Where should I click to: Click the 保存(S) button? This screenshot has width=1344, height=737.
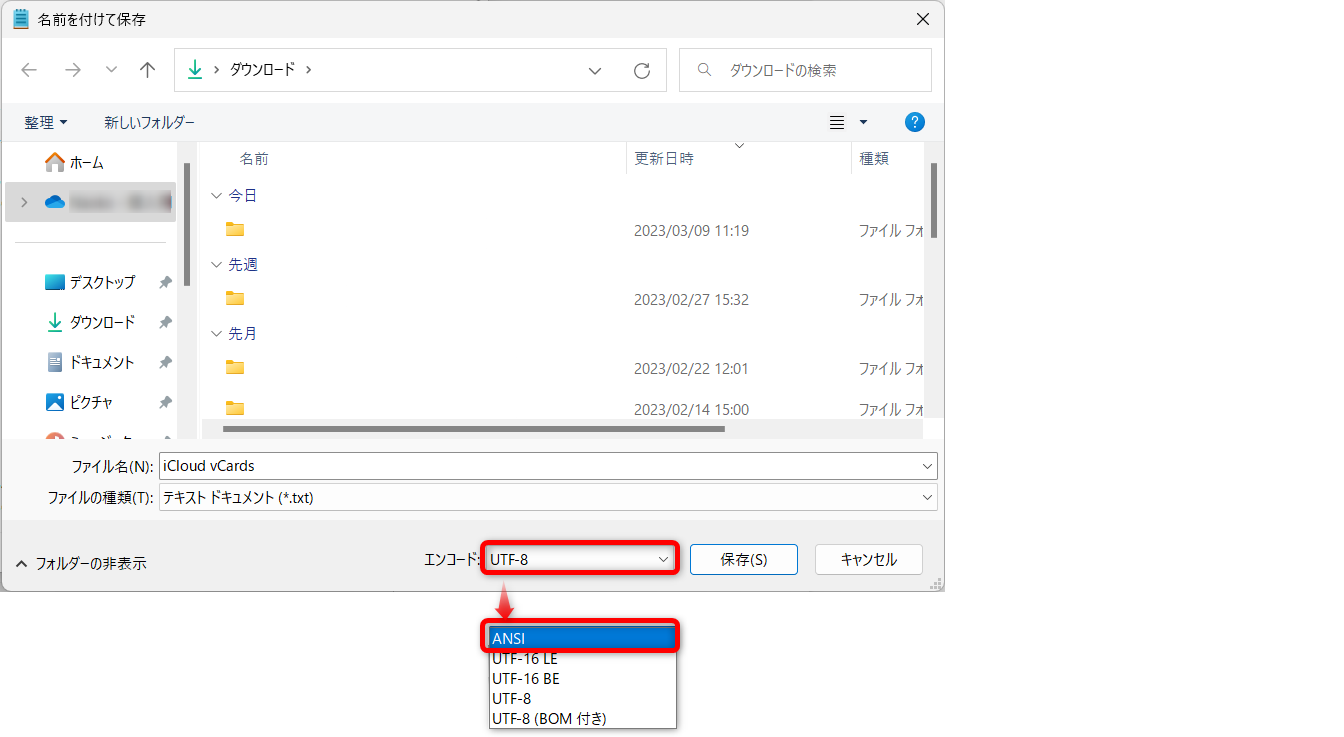point(744,560)
